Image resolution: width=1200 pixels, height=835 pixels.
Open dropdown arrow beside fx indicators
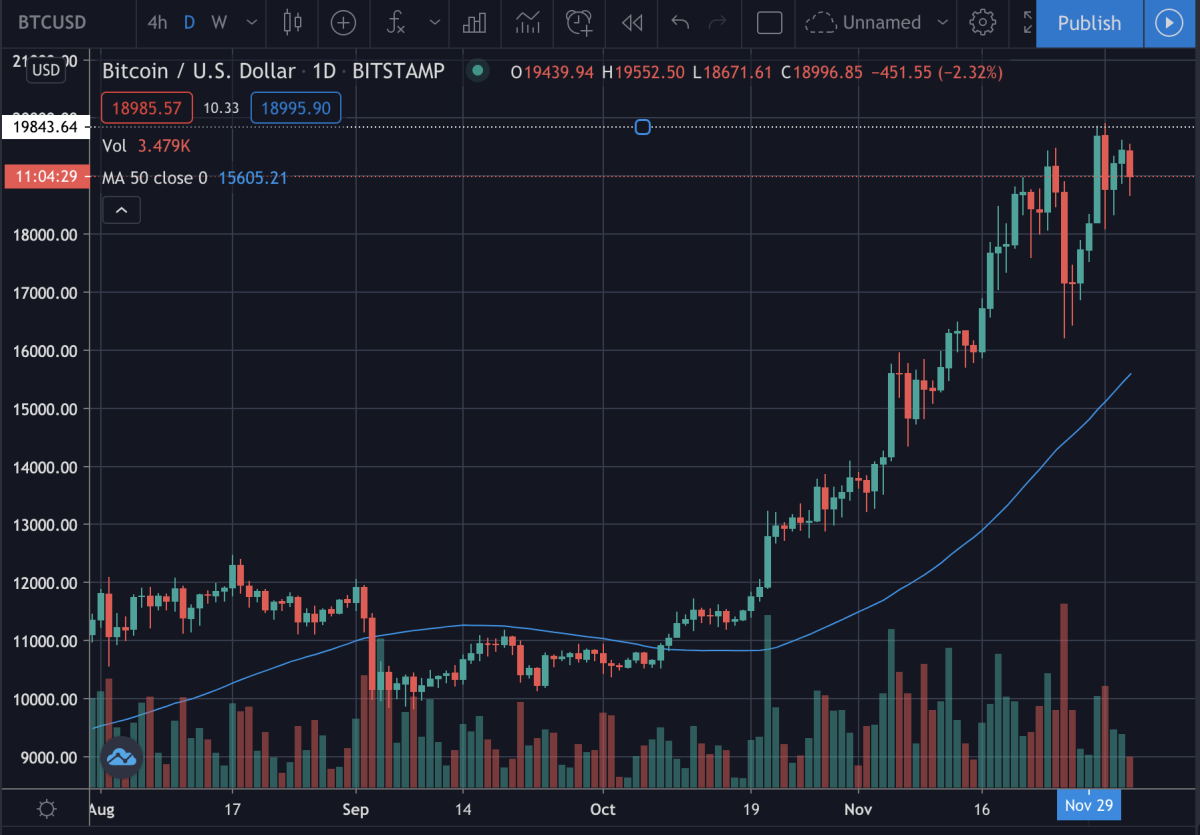pyautogui.click(x=434, y=22)
